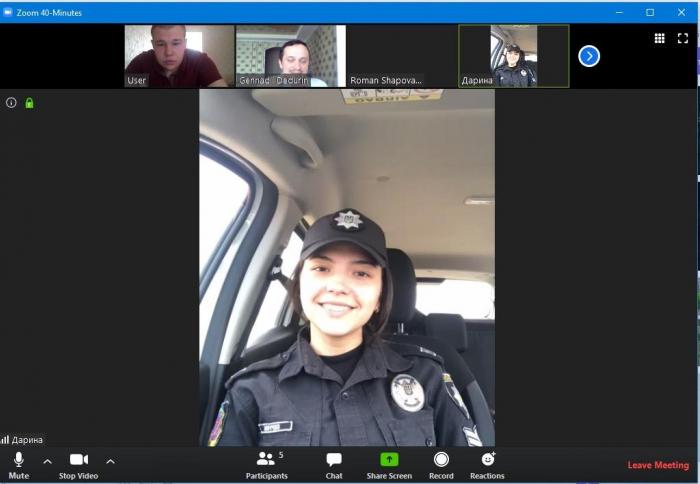700x484 pixels.
Task: Mute the microphone
Action: pos(18,463)
